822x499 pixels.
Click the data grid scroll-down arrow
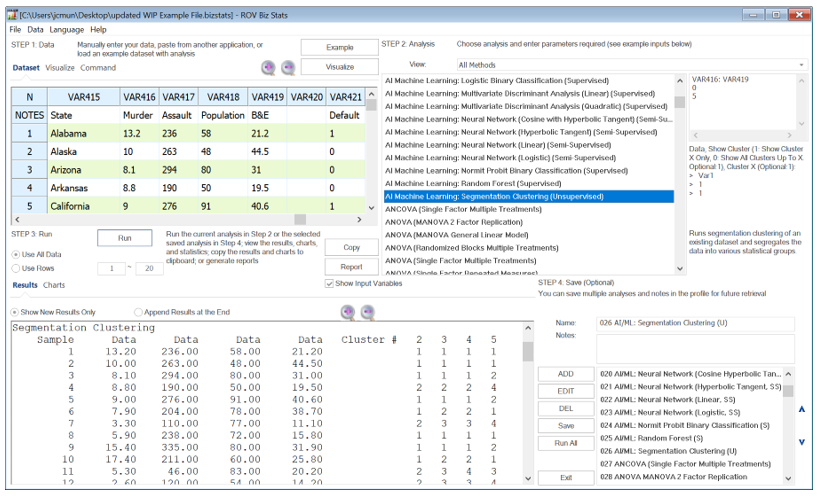tap(372, 208)
